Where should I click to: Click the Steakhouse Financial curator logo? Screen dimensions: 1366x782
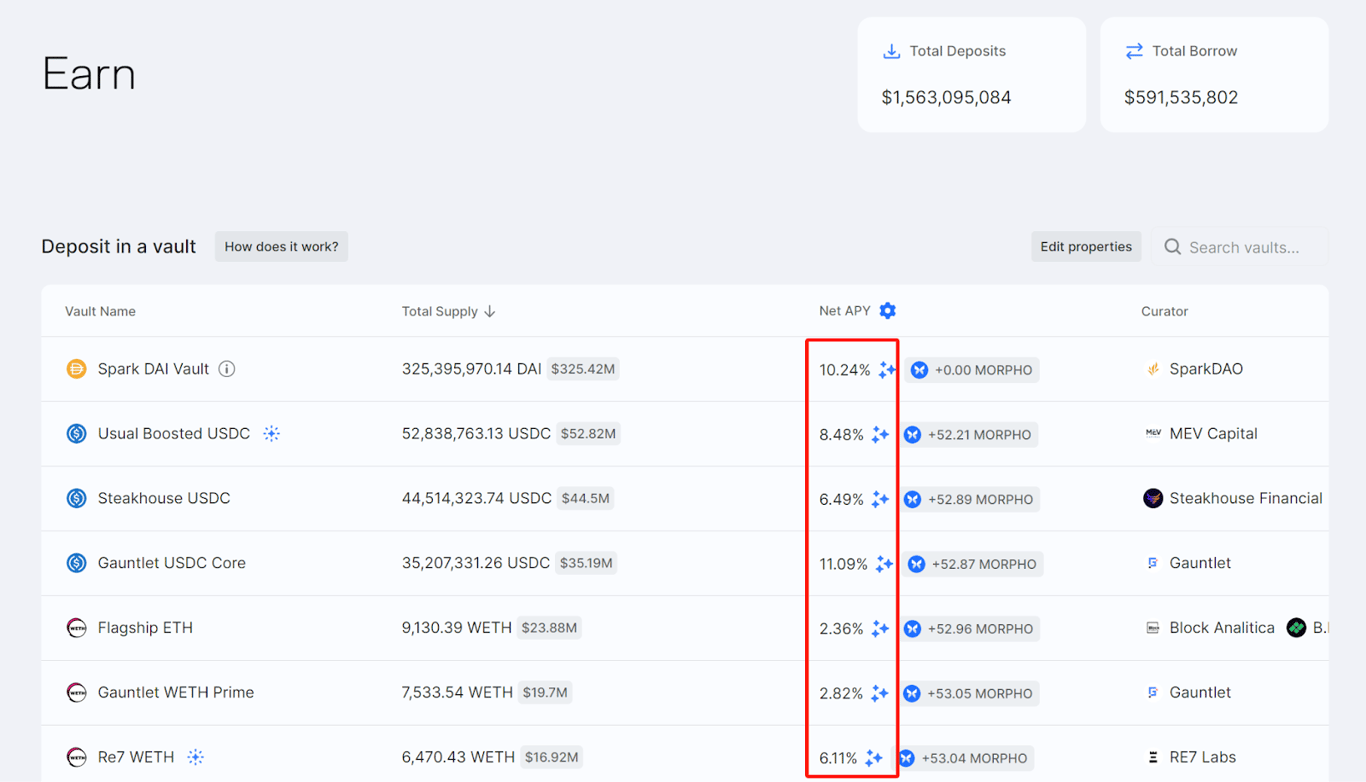[1153, 498]
